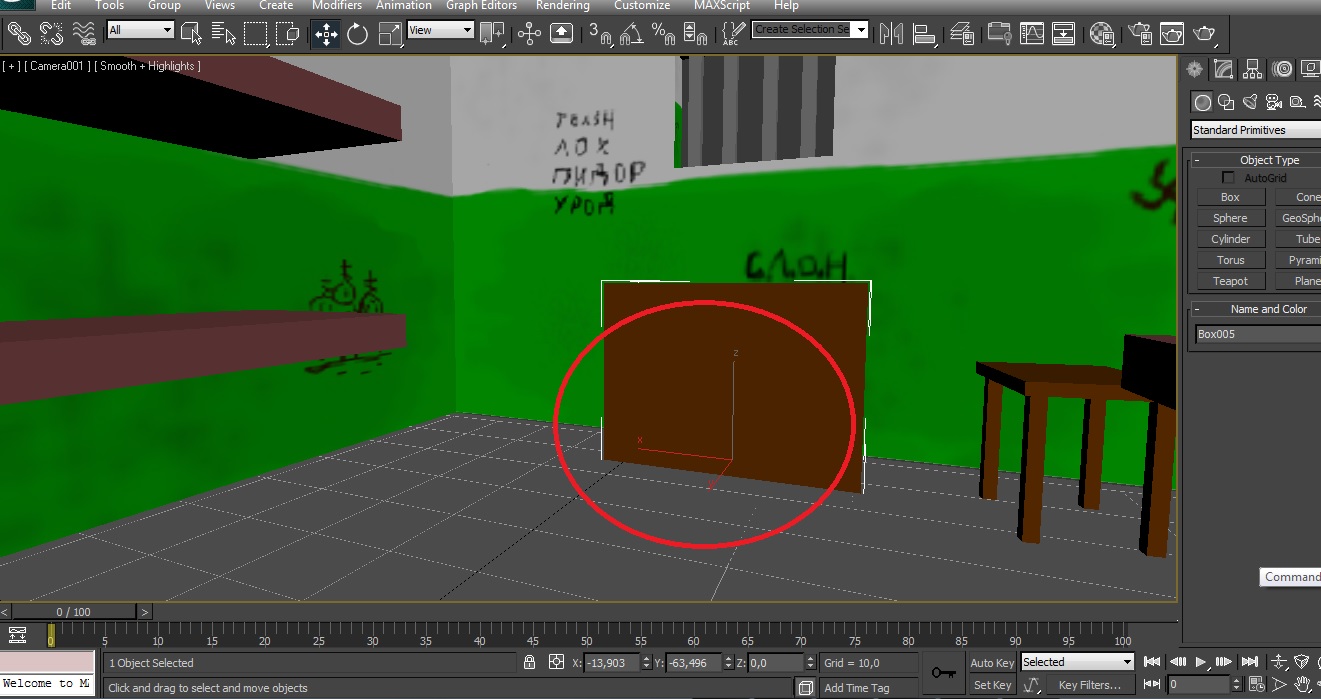Open the reference coordinate system View dropdown
This screenshot has width=1321, height=699.
(440, 30)
